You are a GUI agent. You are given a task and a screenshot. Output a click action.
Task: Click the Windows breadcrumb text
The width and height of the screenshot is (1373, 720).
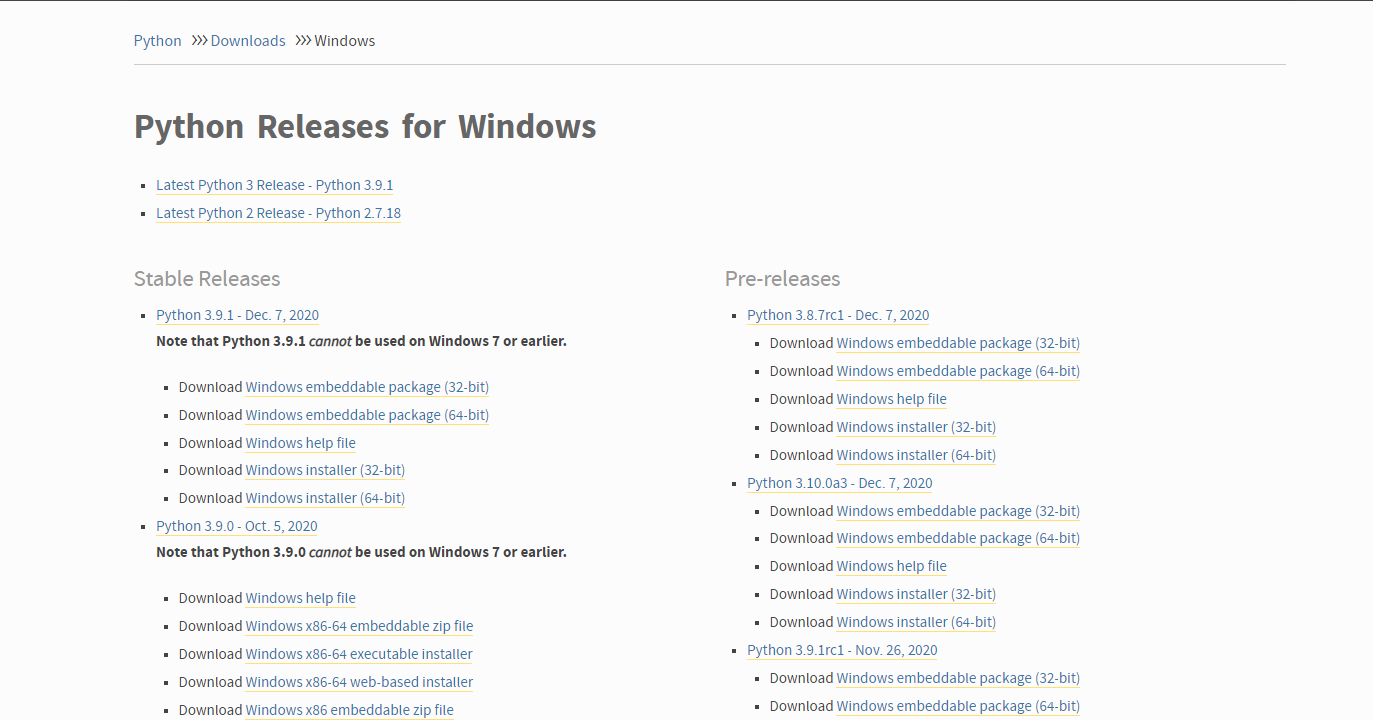click(x=345, y=41)
